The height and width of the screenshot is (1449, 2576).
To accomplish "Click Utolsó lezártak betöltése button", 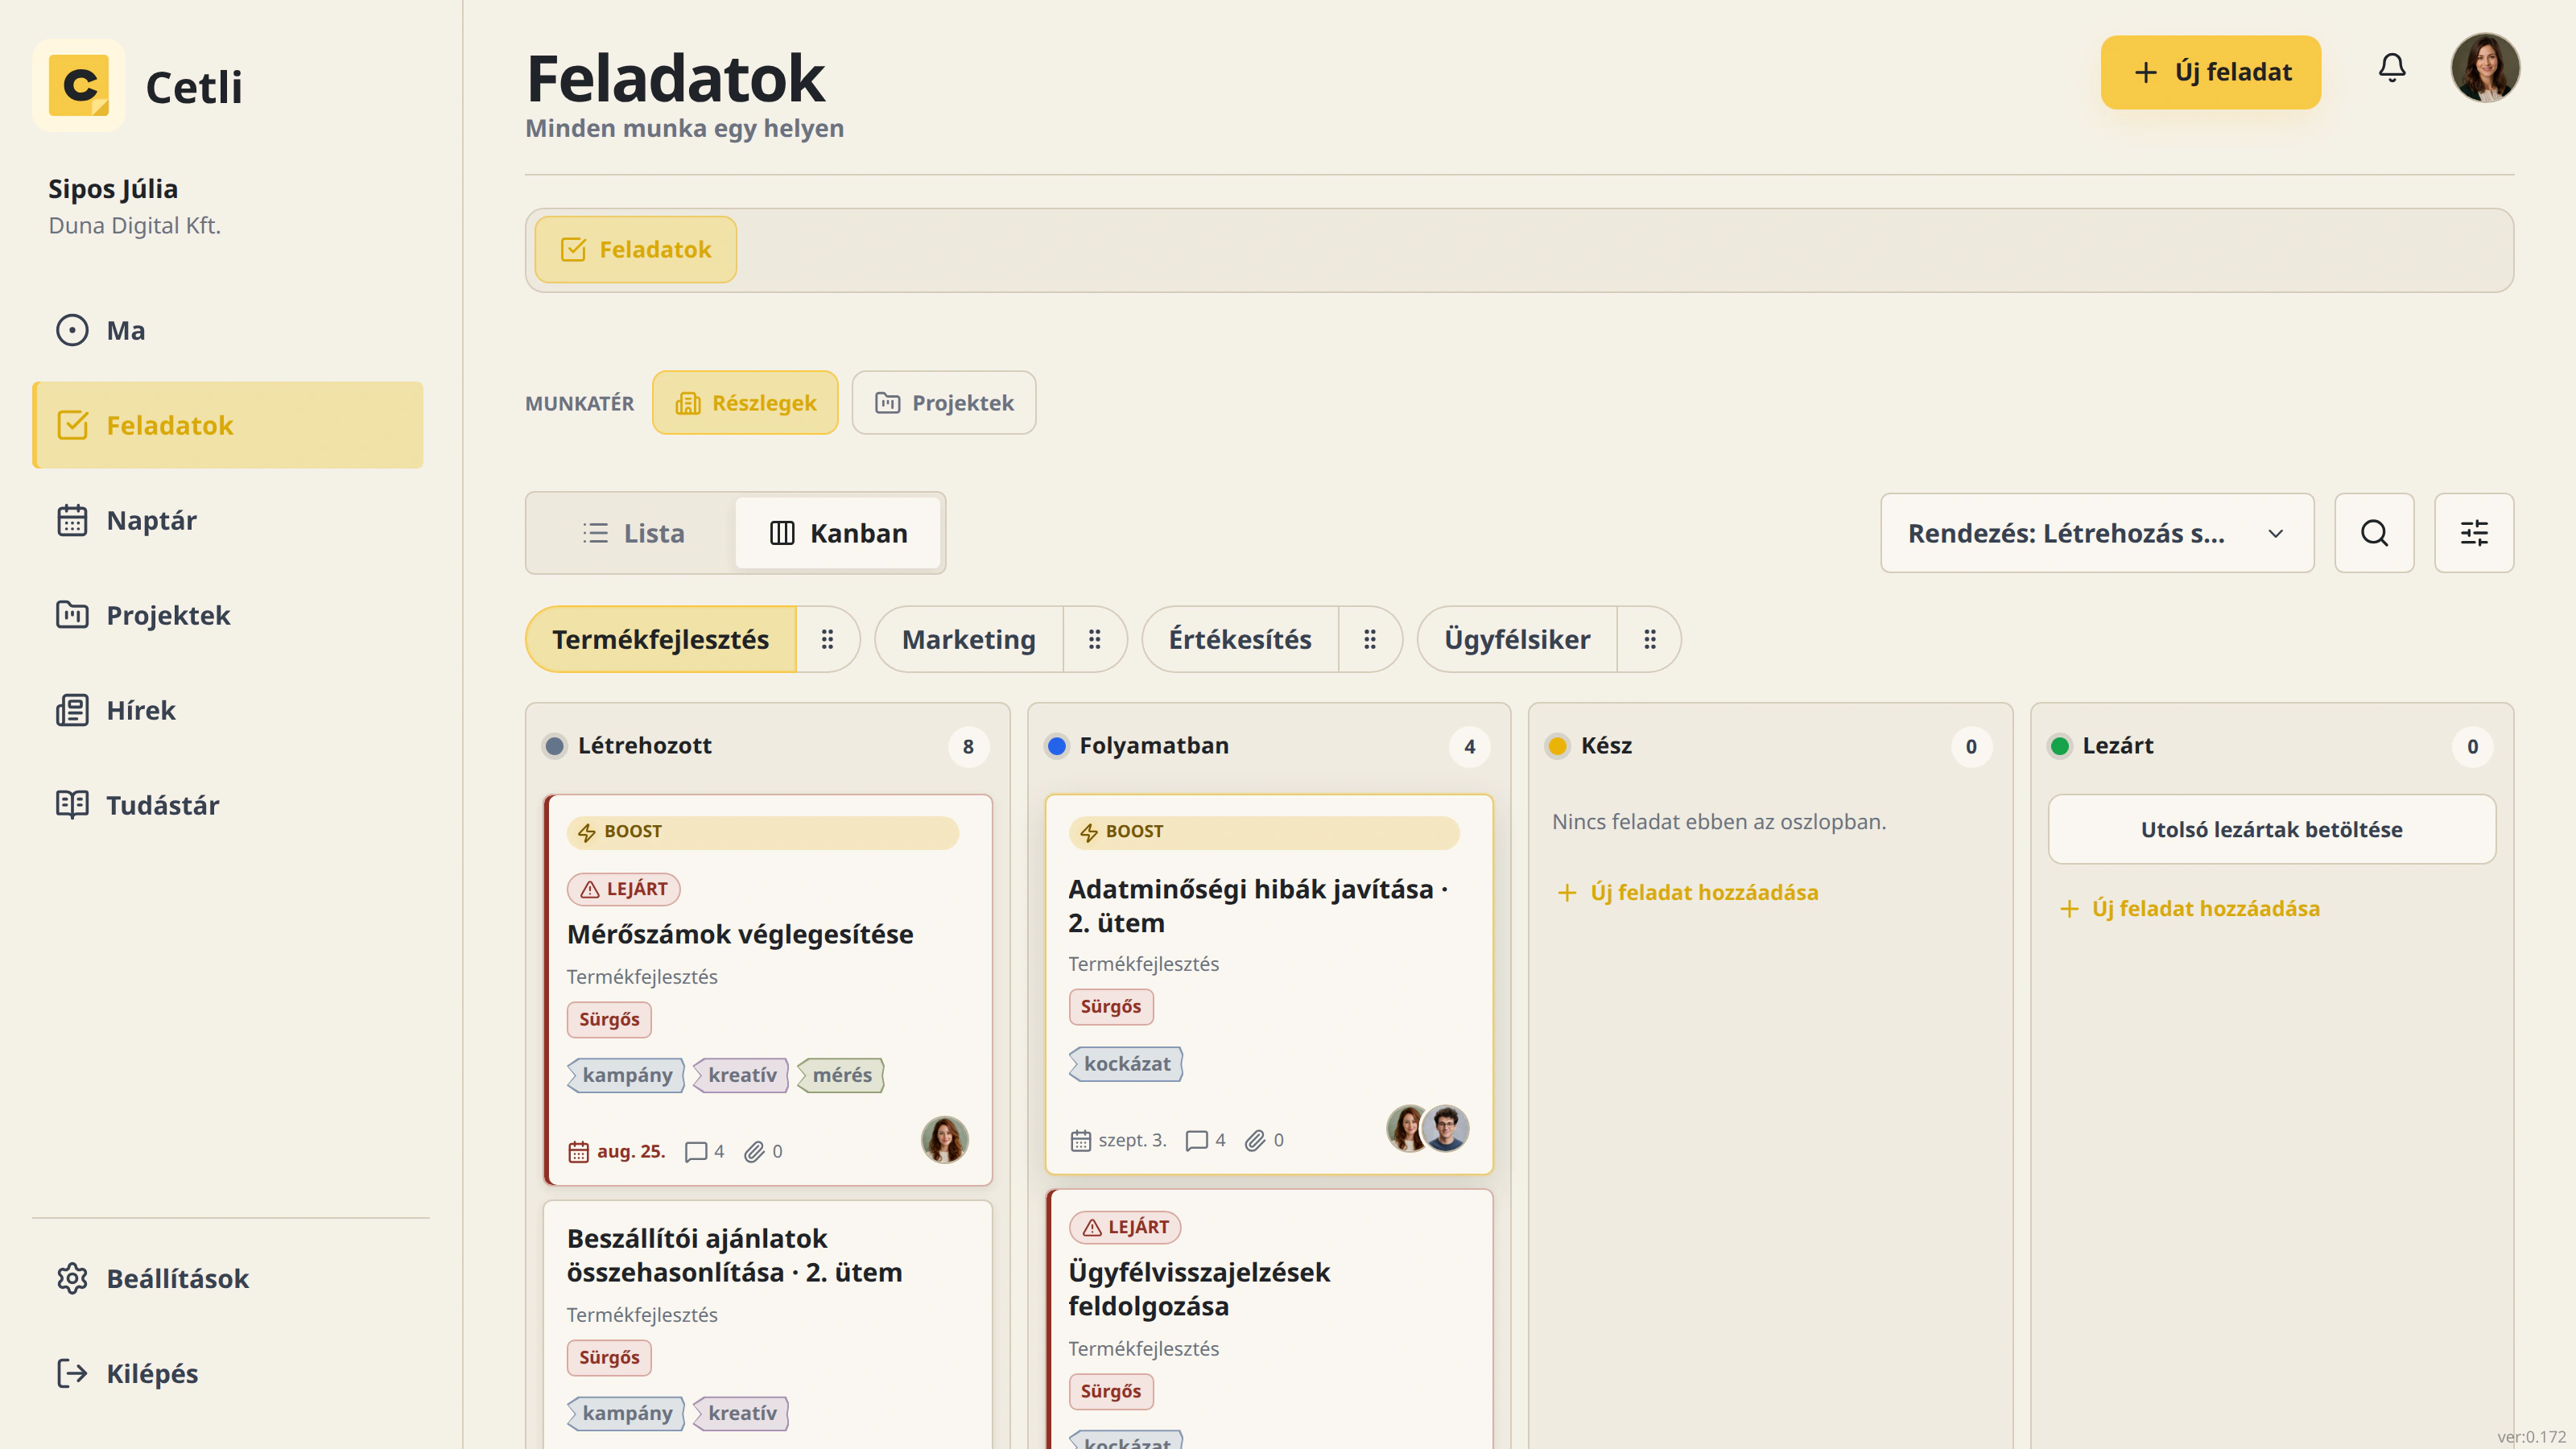I will (2272, 829).
